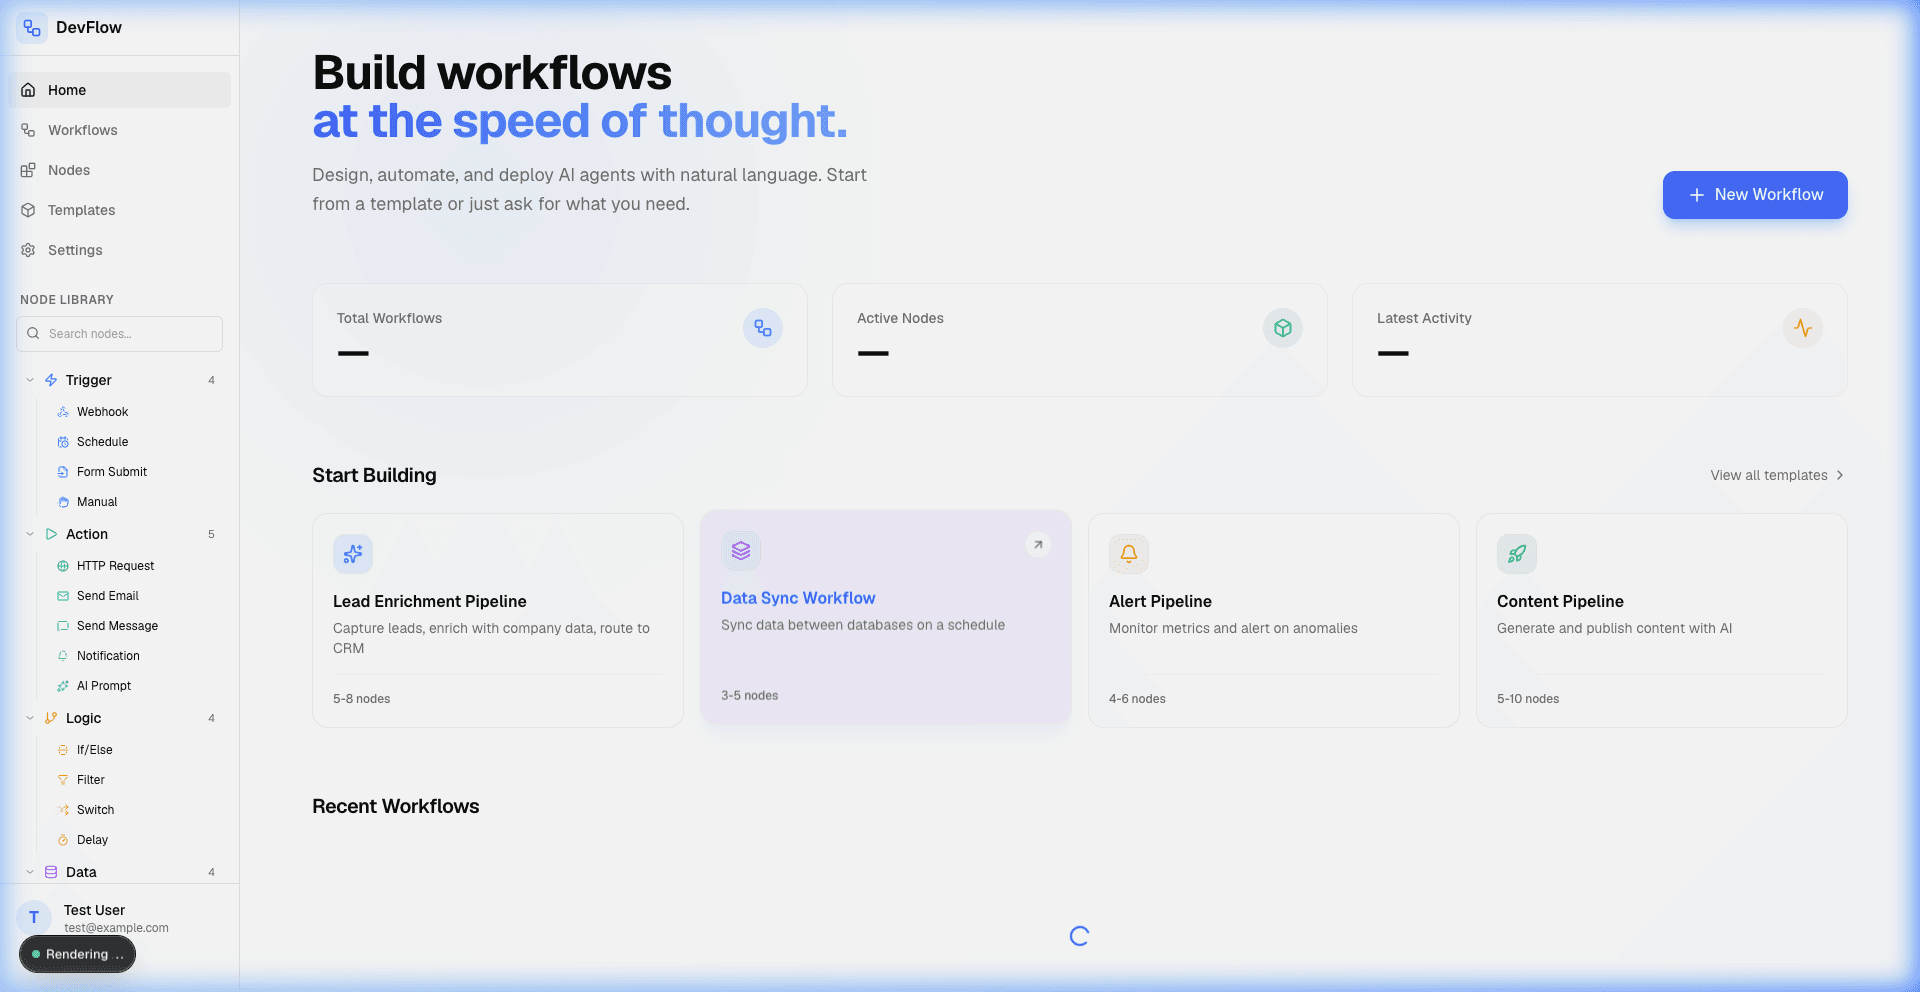Viewport: 1920px width, 992px height.
Task: Open the Data Sync Workflow launch arrow
Action: point(1038,545)
